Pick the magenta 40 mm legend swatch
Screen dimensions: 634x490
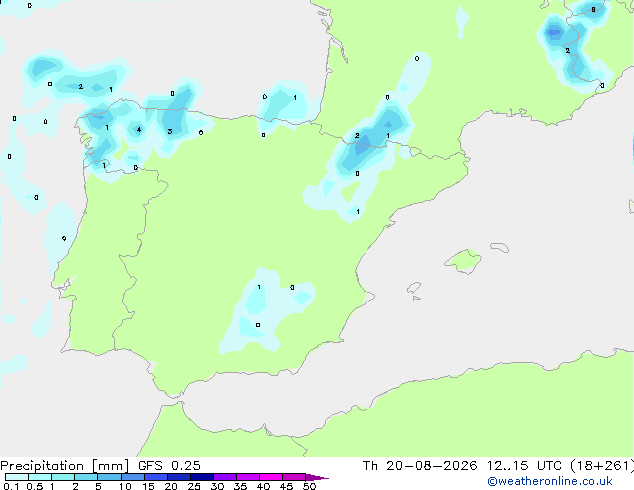click(x=271, y=477)
